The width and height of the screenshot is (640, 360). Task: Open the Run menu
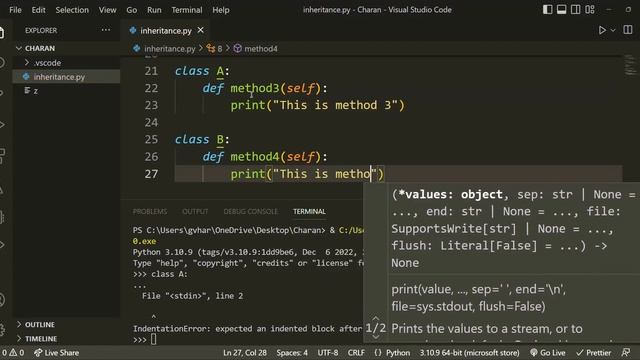click(x=154, y=10)
